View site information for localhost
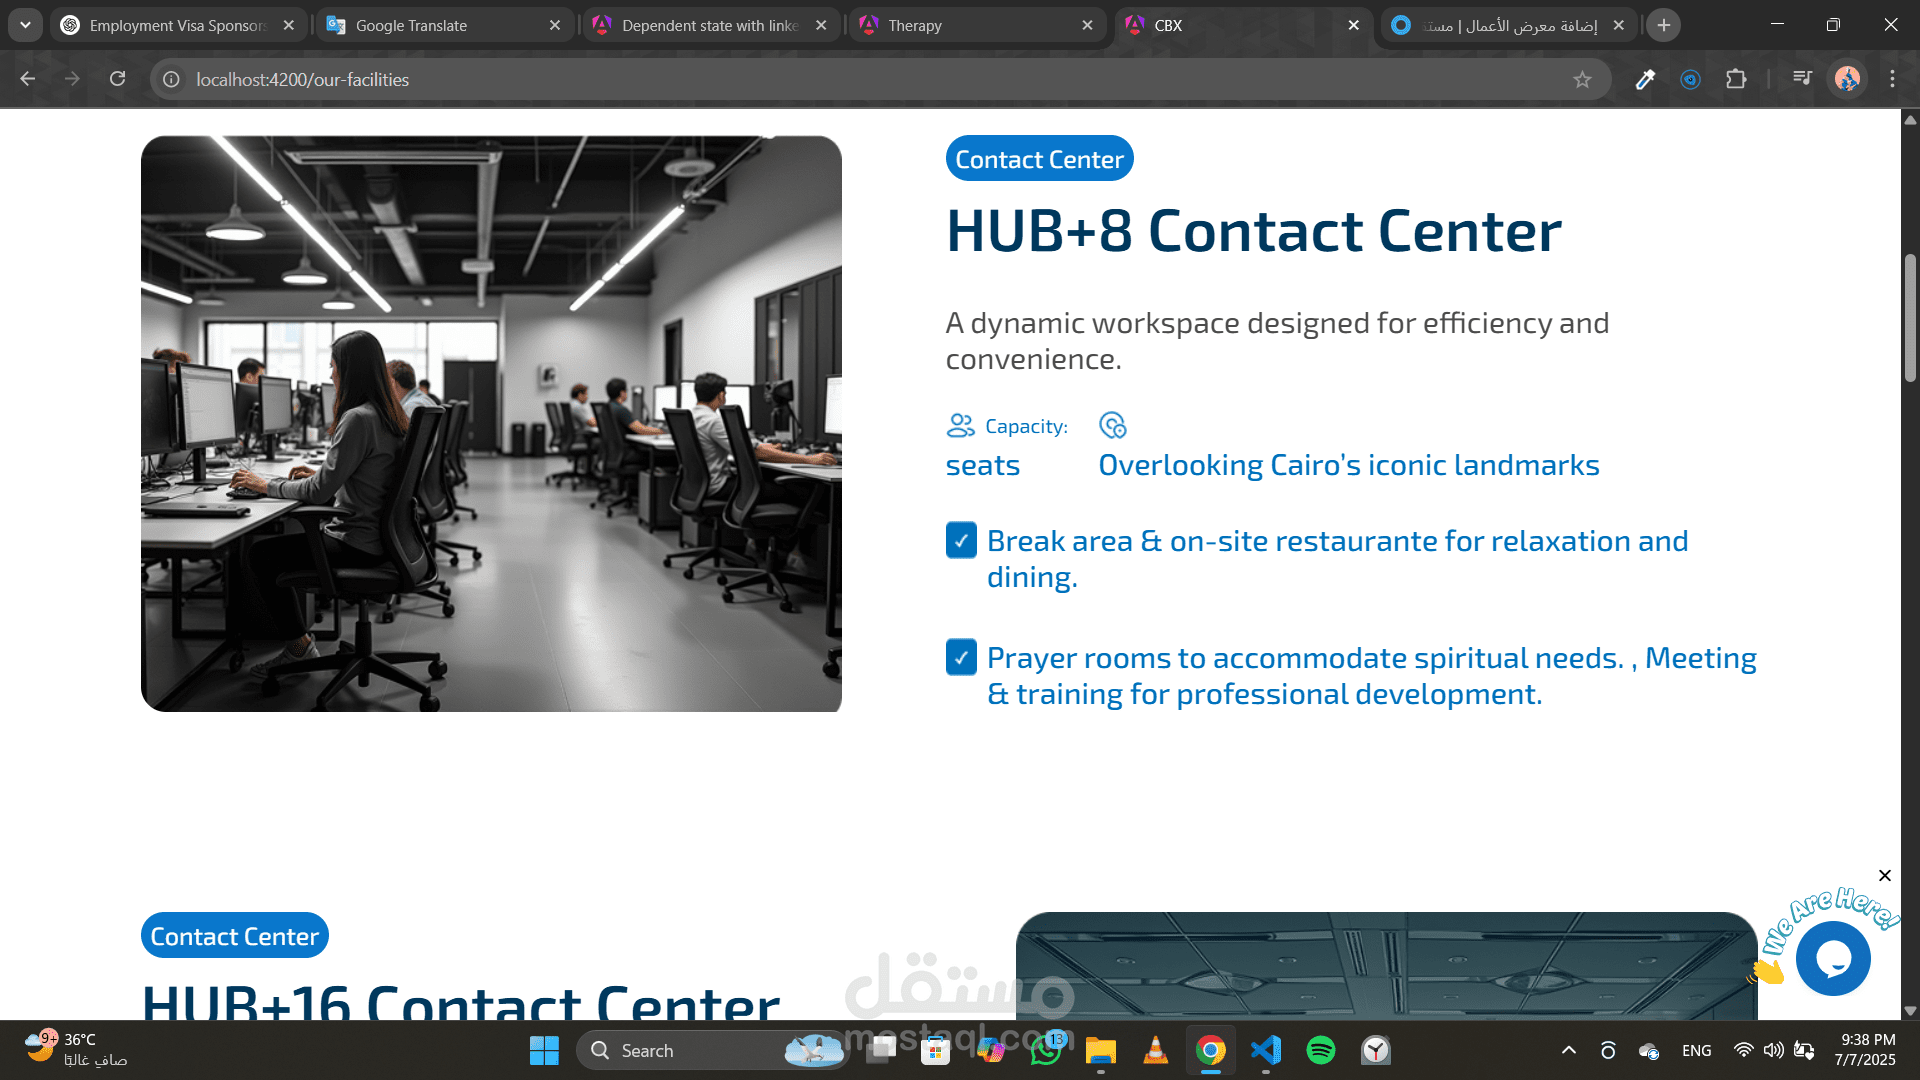Image resolution: width=1920 pixels, height=1080 pixels. coord(171,80)
